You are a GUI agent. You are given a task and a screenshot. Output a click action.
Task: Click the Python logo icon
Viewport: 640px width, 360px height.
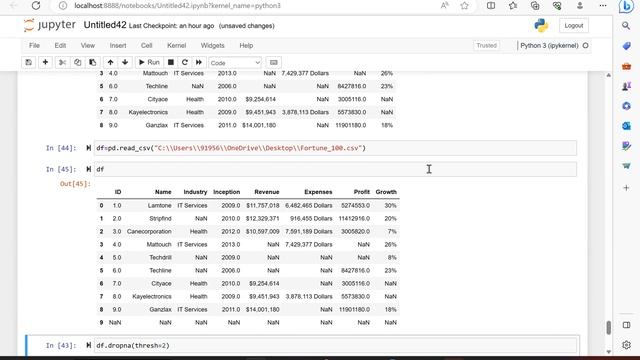(x=541, y=25)
